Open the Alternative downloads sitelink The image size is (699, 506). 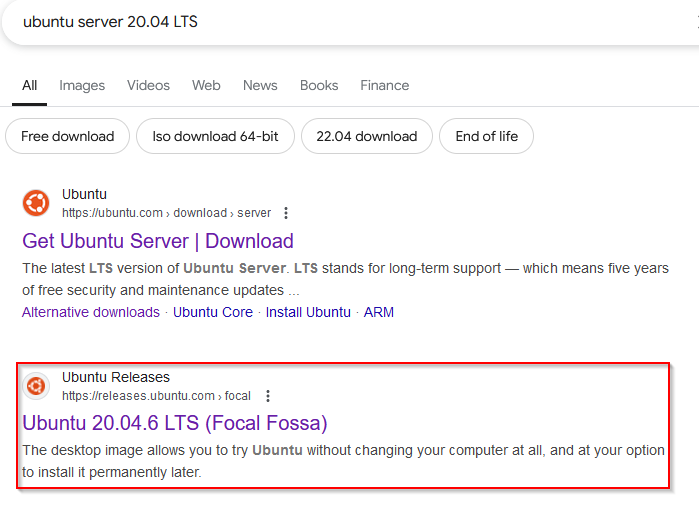coord(90,312)
